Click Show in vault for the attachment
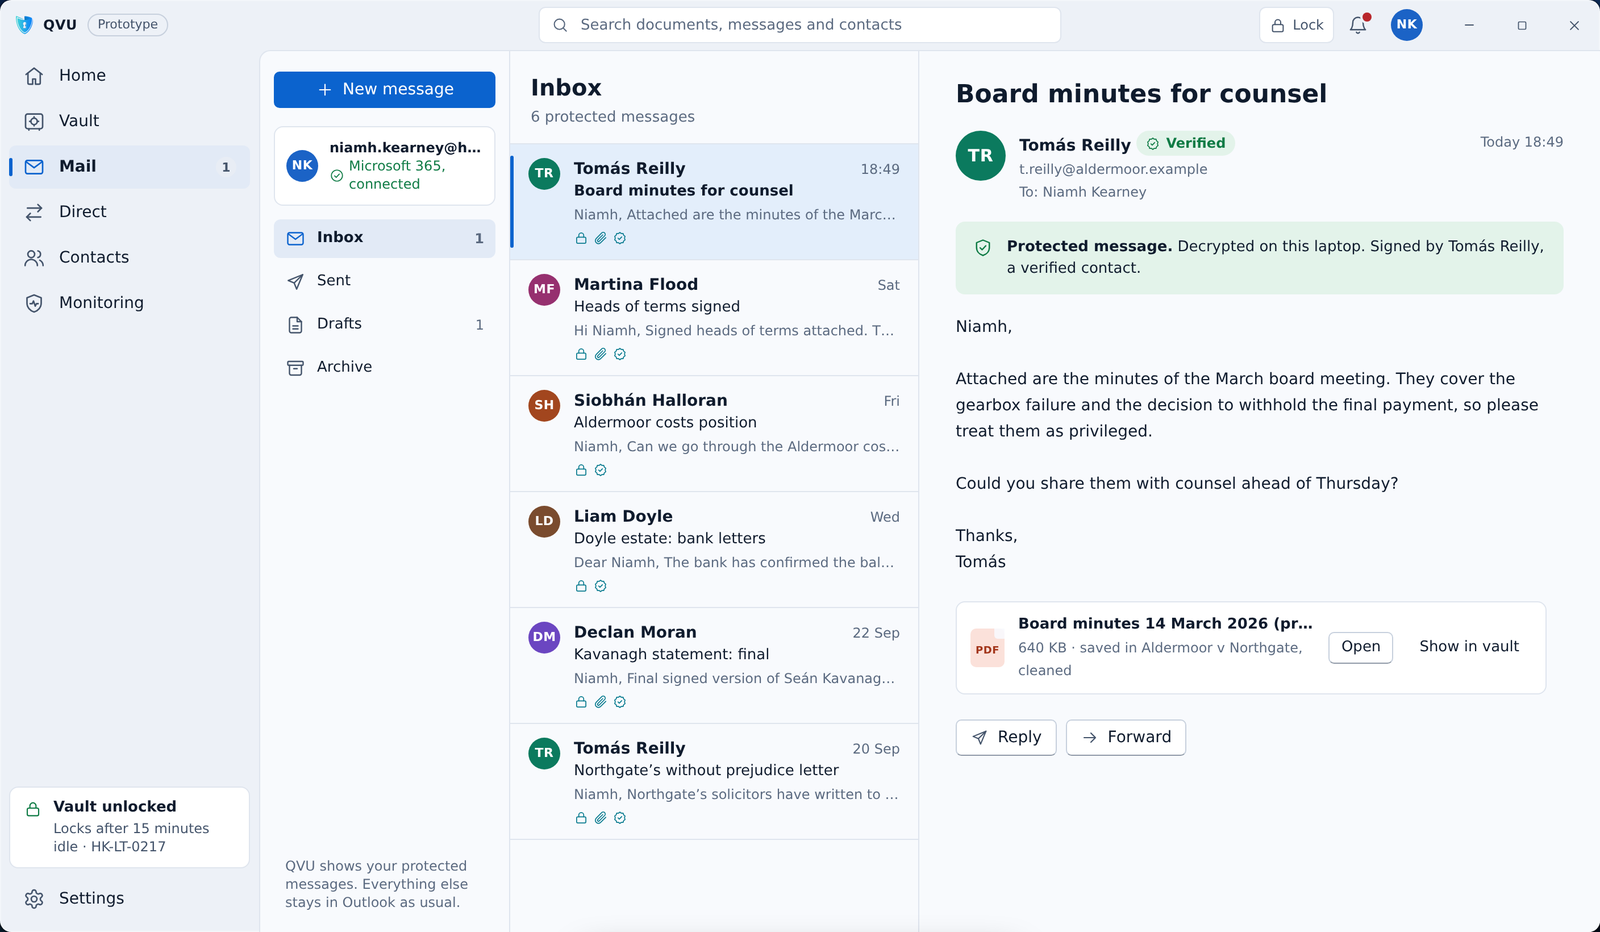Screen dimensions: 1600x932 click(x=1468, y=647)
